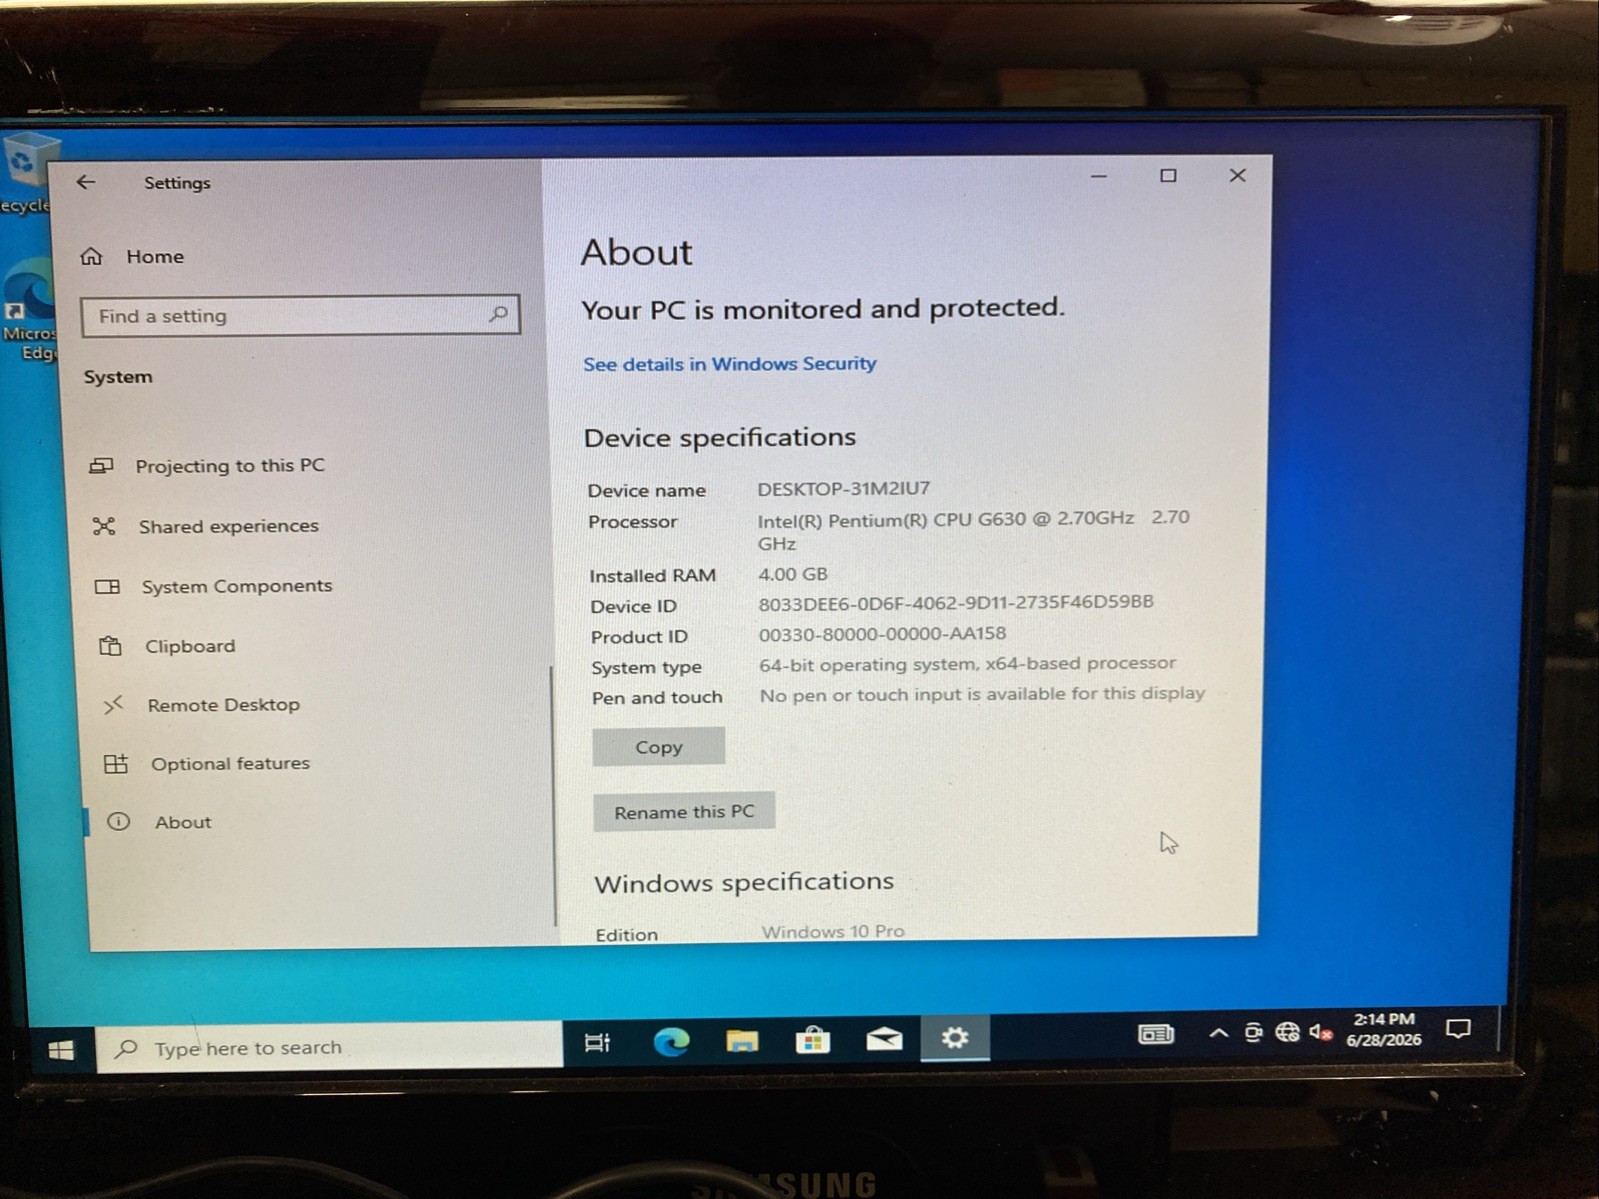Open See details in Windows Security link

click(729, 364)
